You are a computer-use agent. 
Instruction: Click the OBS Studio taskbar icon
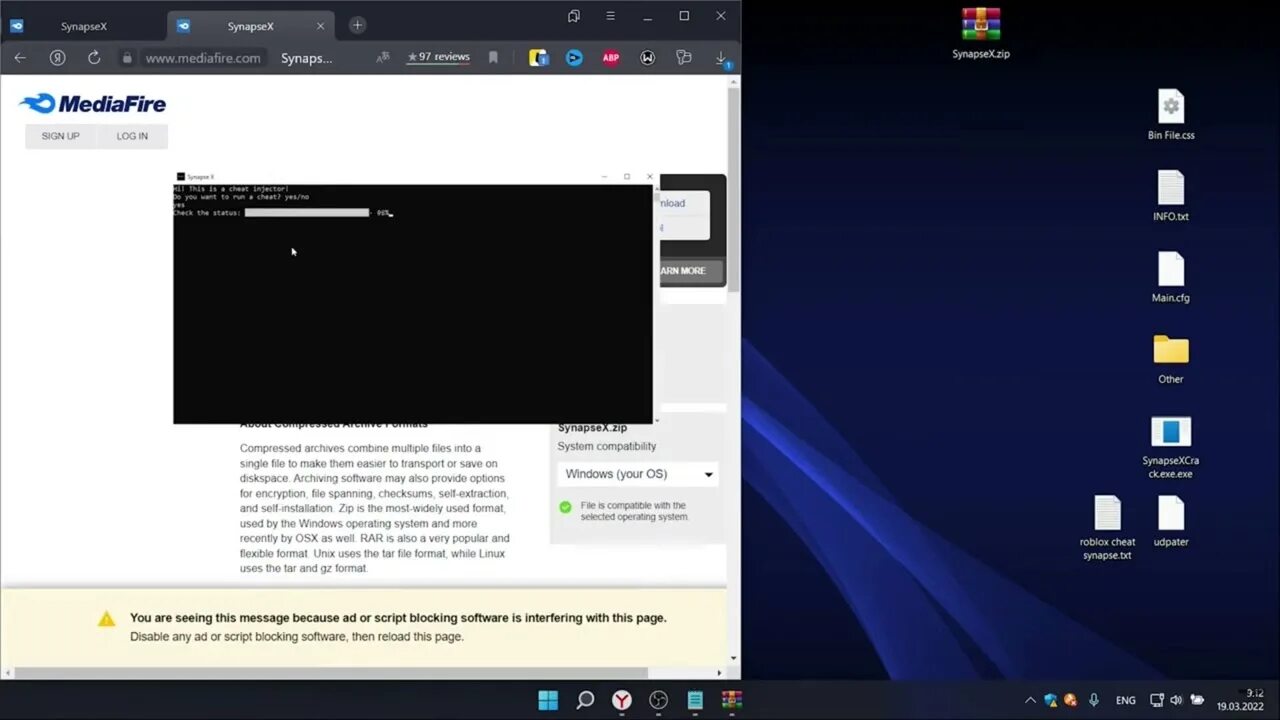pyautogui.click(x=658, y=700)
